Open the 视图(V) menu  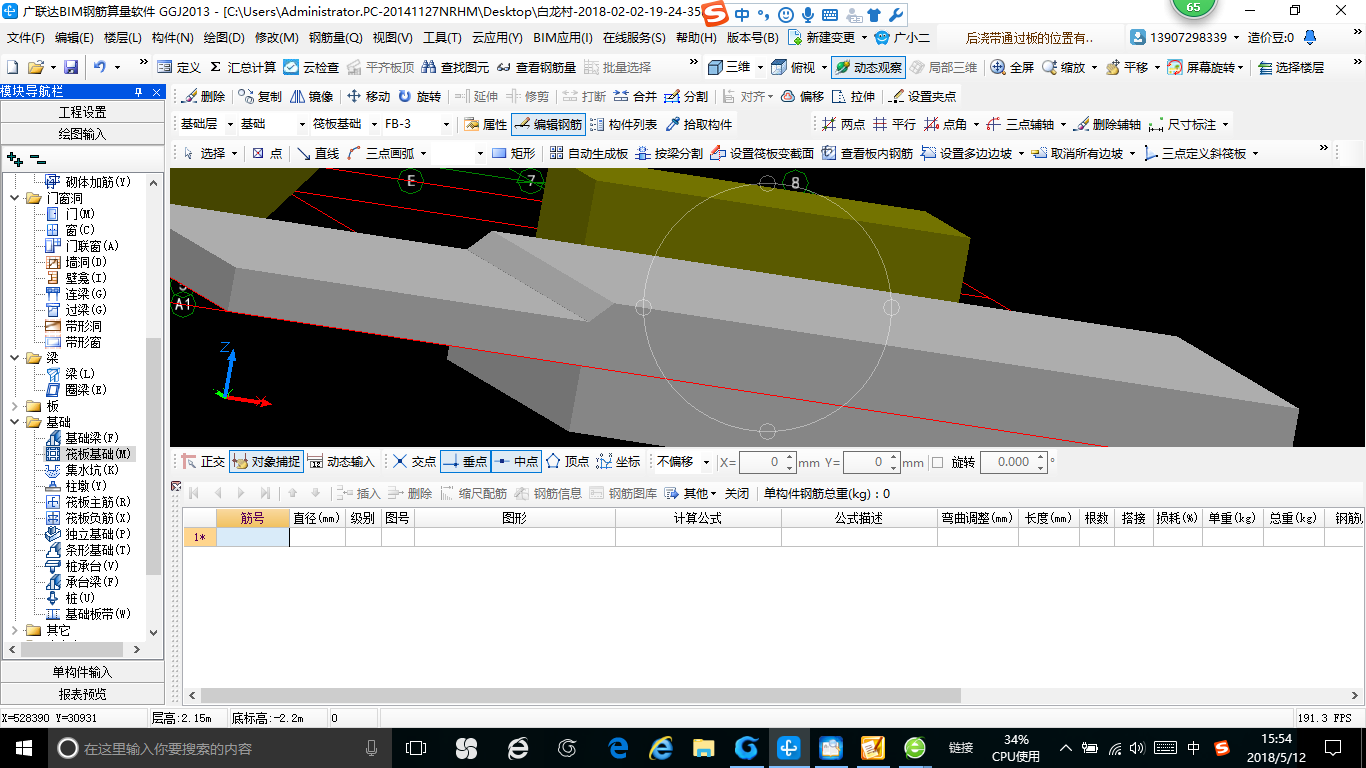pos(393,38)
